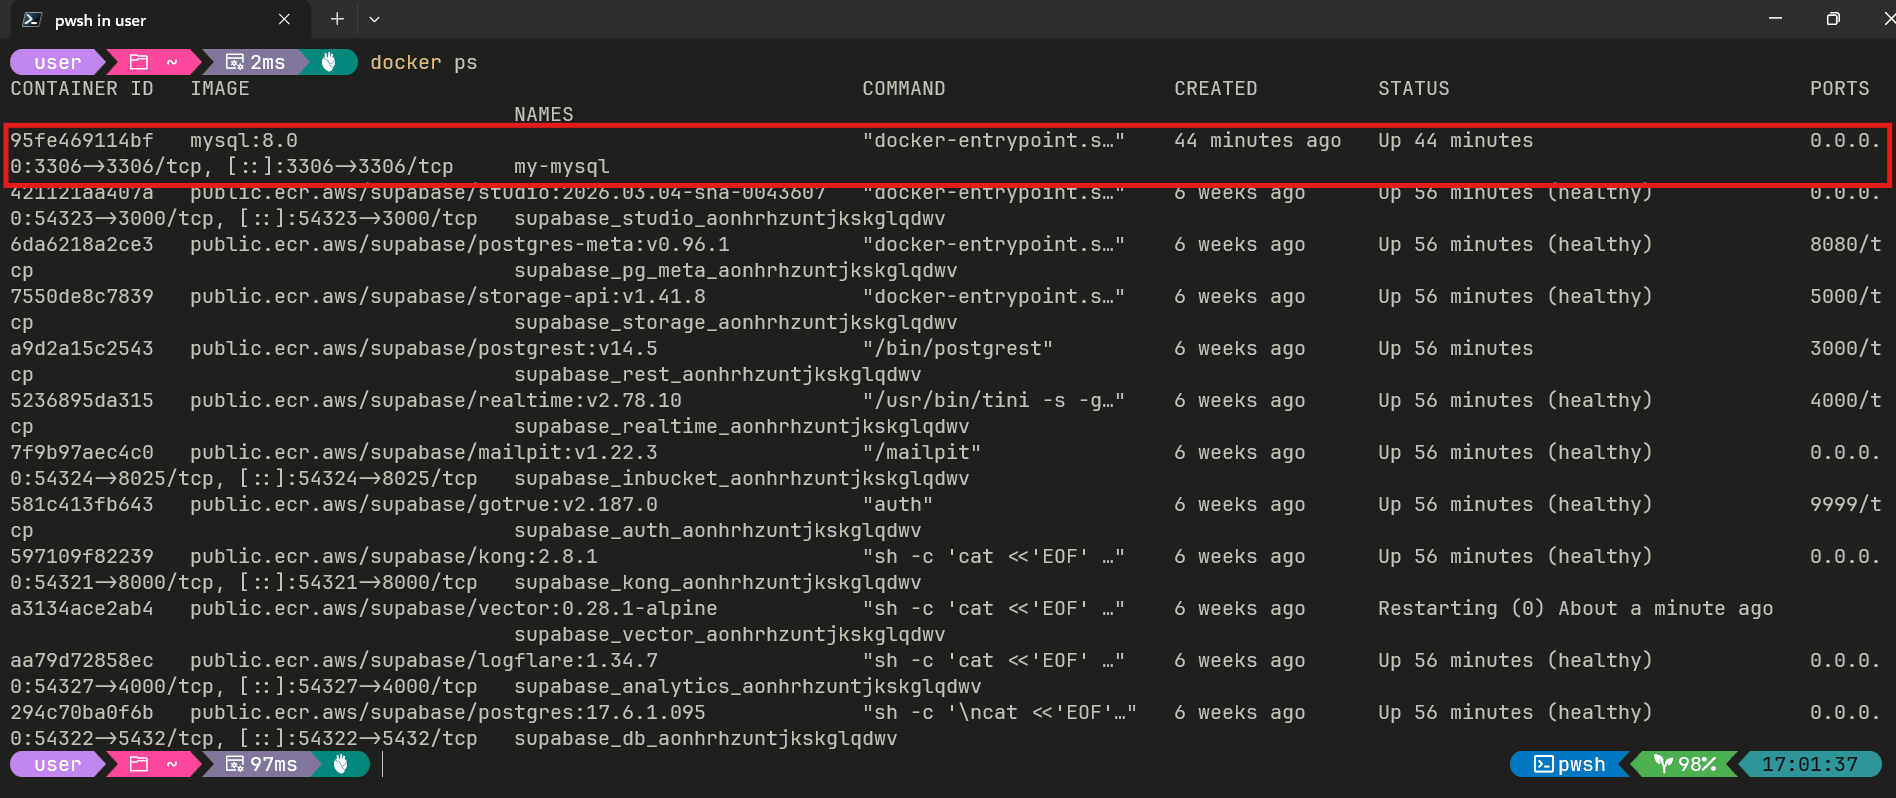This screenshot has height=798, width=1896.
Task: Click the 17:01:37 clock segment
Action: click(1810, 764)
